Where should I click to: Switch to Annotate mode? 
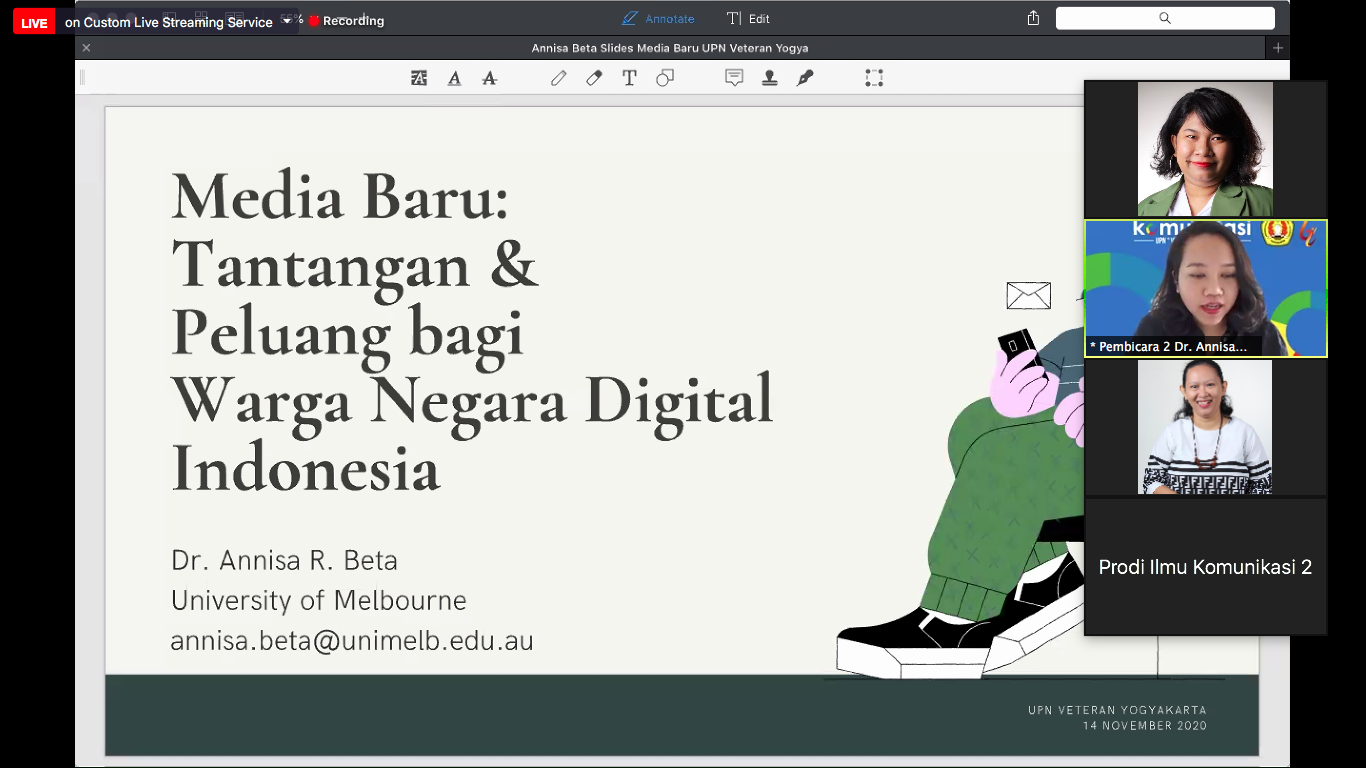pos(658,18)
